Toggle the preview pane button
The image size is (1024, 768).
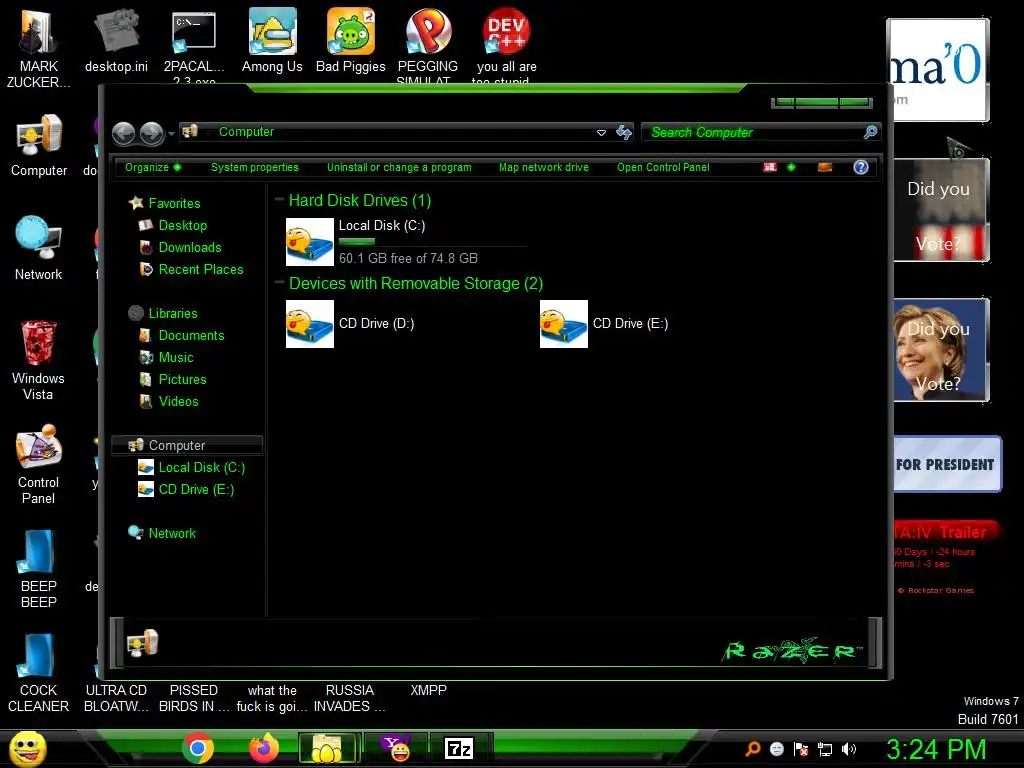[x=825, y=167]
